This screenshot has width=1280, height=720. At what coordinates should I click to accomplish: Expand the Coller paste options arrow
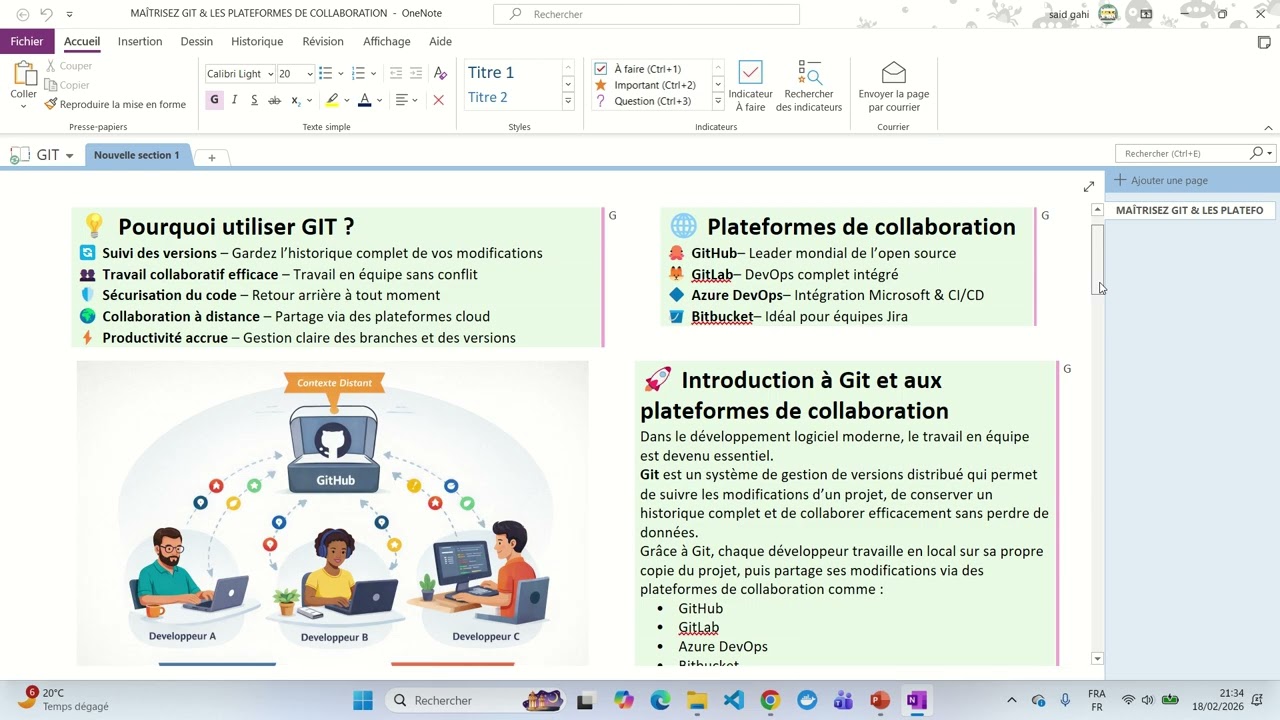pos(24,105)
